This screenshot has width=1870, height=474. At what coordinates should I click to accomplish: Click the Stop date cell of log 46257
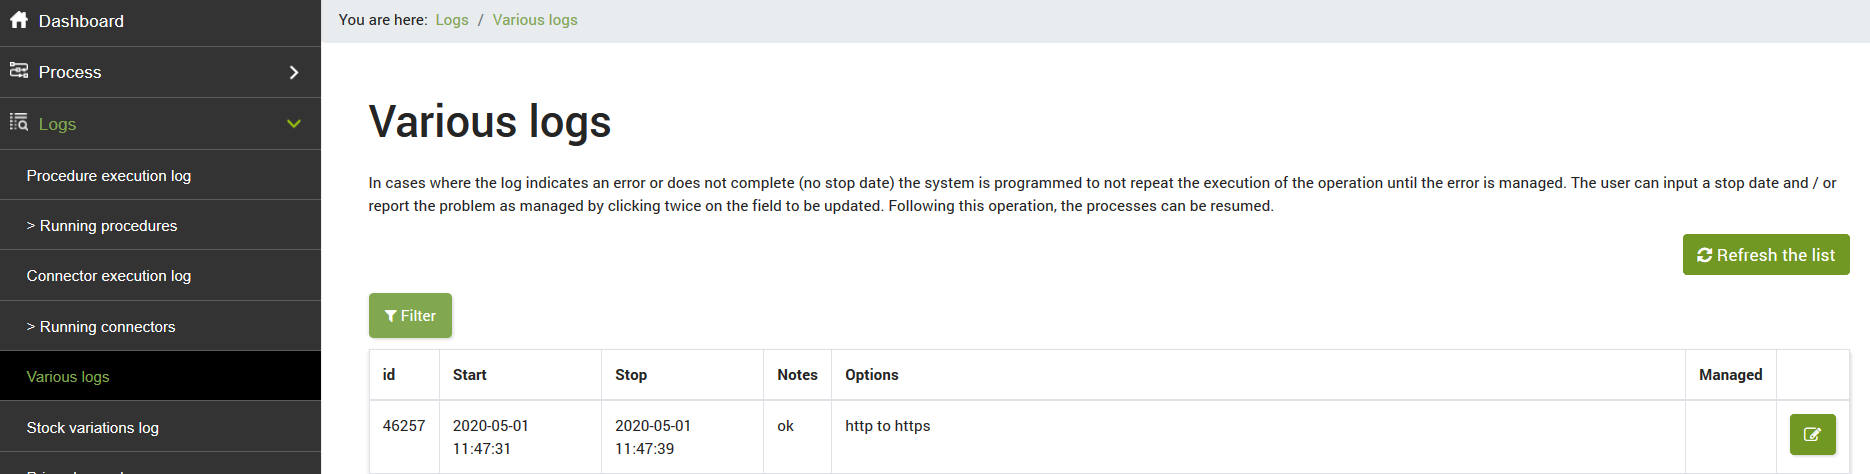click(683, 437)
